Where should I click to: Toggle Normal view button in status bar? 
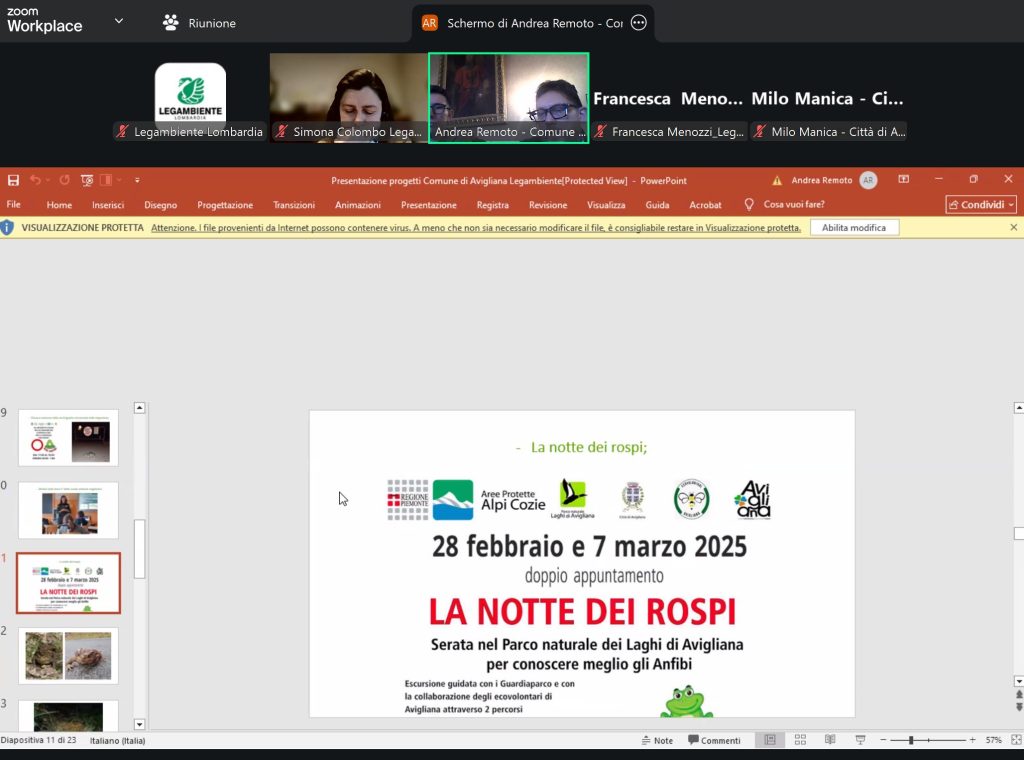pyautogui.click(x=769, y=740)
